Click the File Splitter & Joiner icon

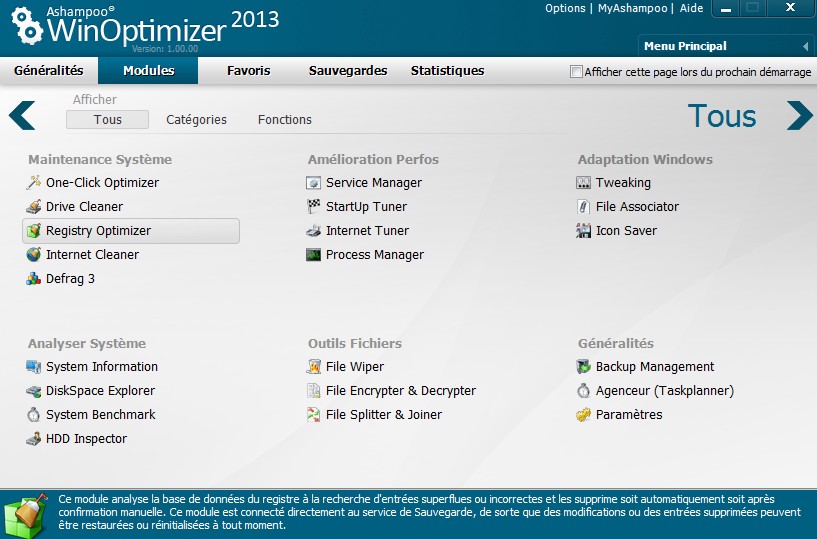click(x=313, y=414)
